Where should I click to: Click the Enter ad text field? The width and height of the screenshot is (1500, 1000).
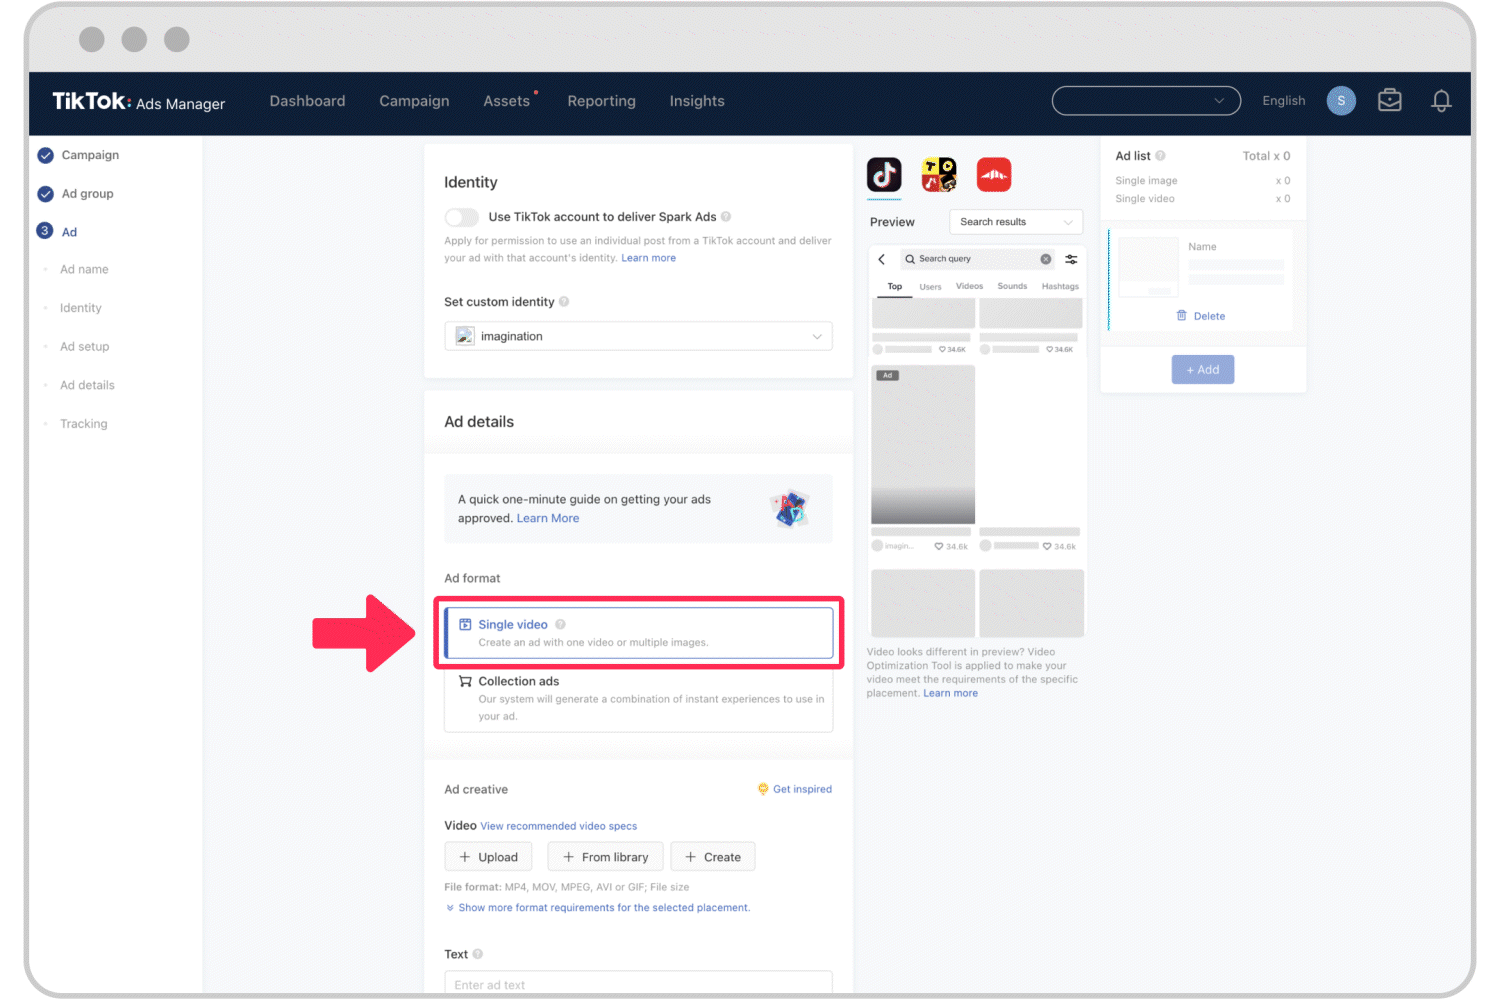(639, 983)
